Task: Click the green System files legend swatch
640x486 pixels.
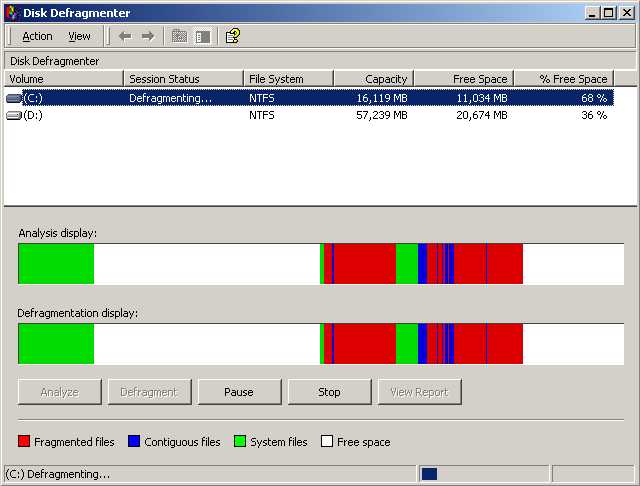Action: point(240,441)
